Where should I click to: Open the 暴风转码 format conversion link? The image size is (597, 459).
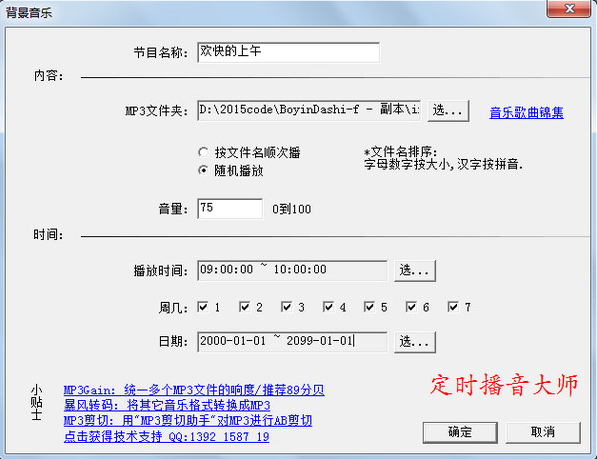167,405
